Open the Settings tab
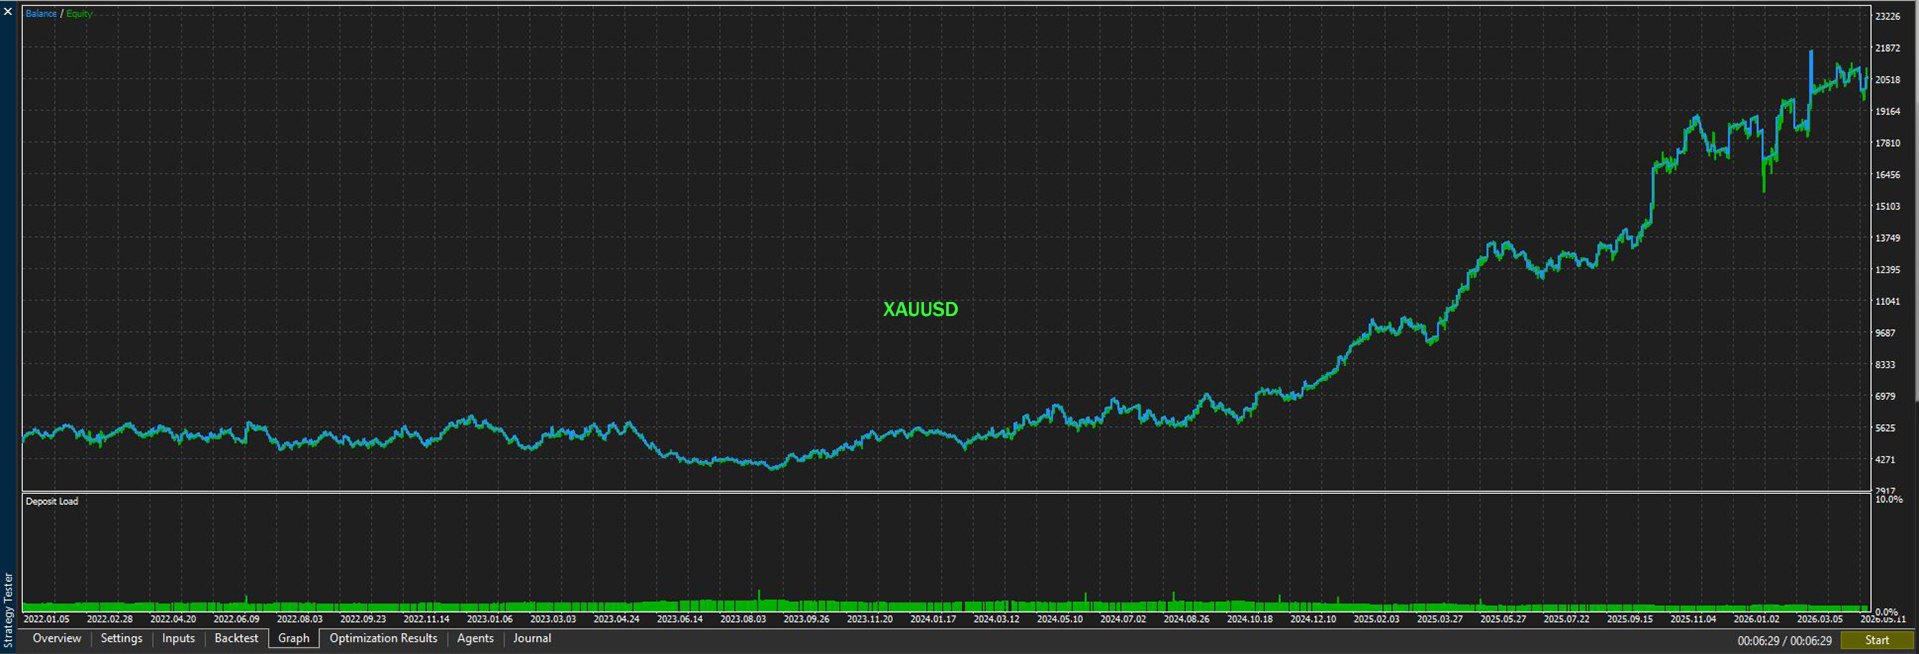 (122, 639)
